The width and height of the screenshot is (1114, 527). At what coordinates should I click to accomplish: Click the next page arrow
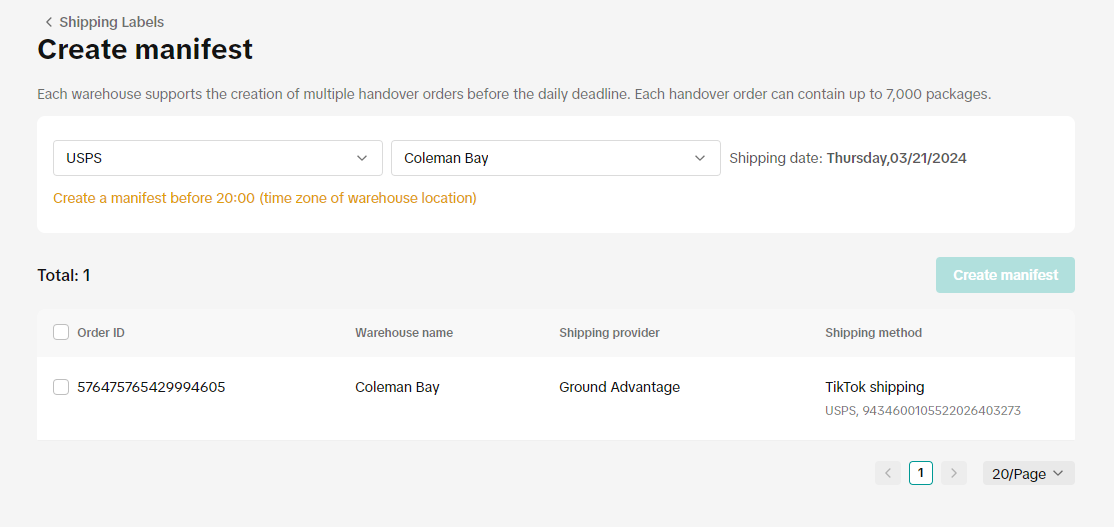(x=954, y=473)
